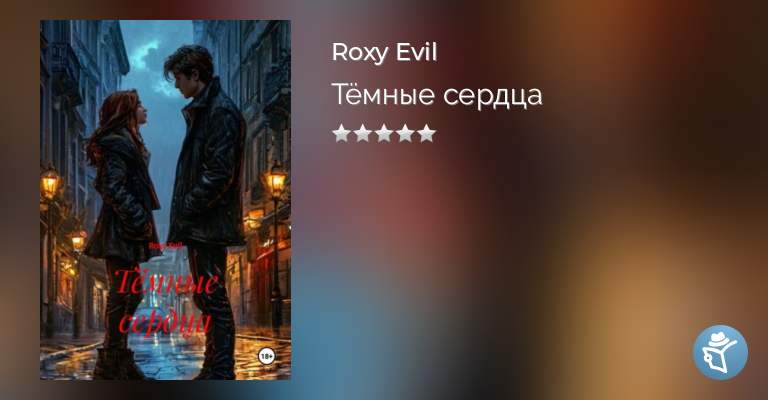
Task: Click the red word сердца on cover
Action: (x=165, y=322)
